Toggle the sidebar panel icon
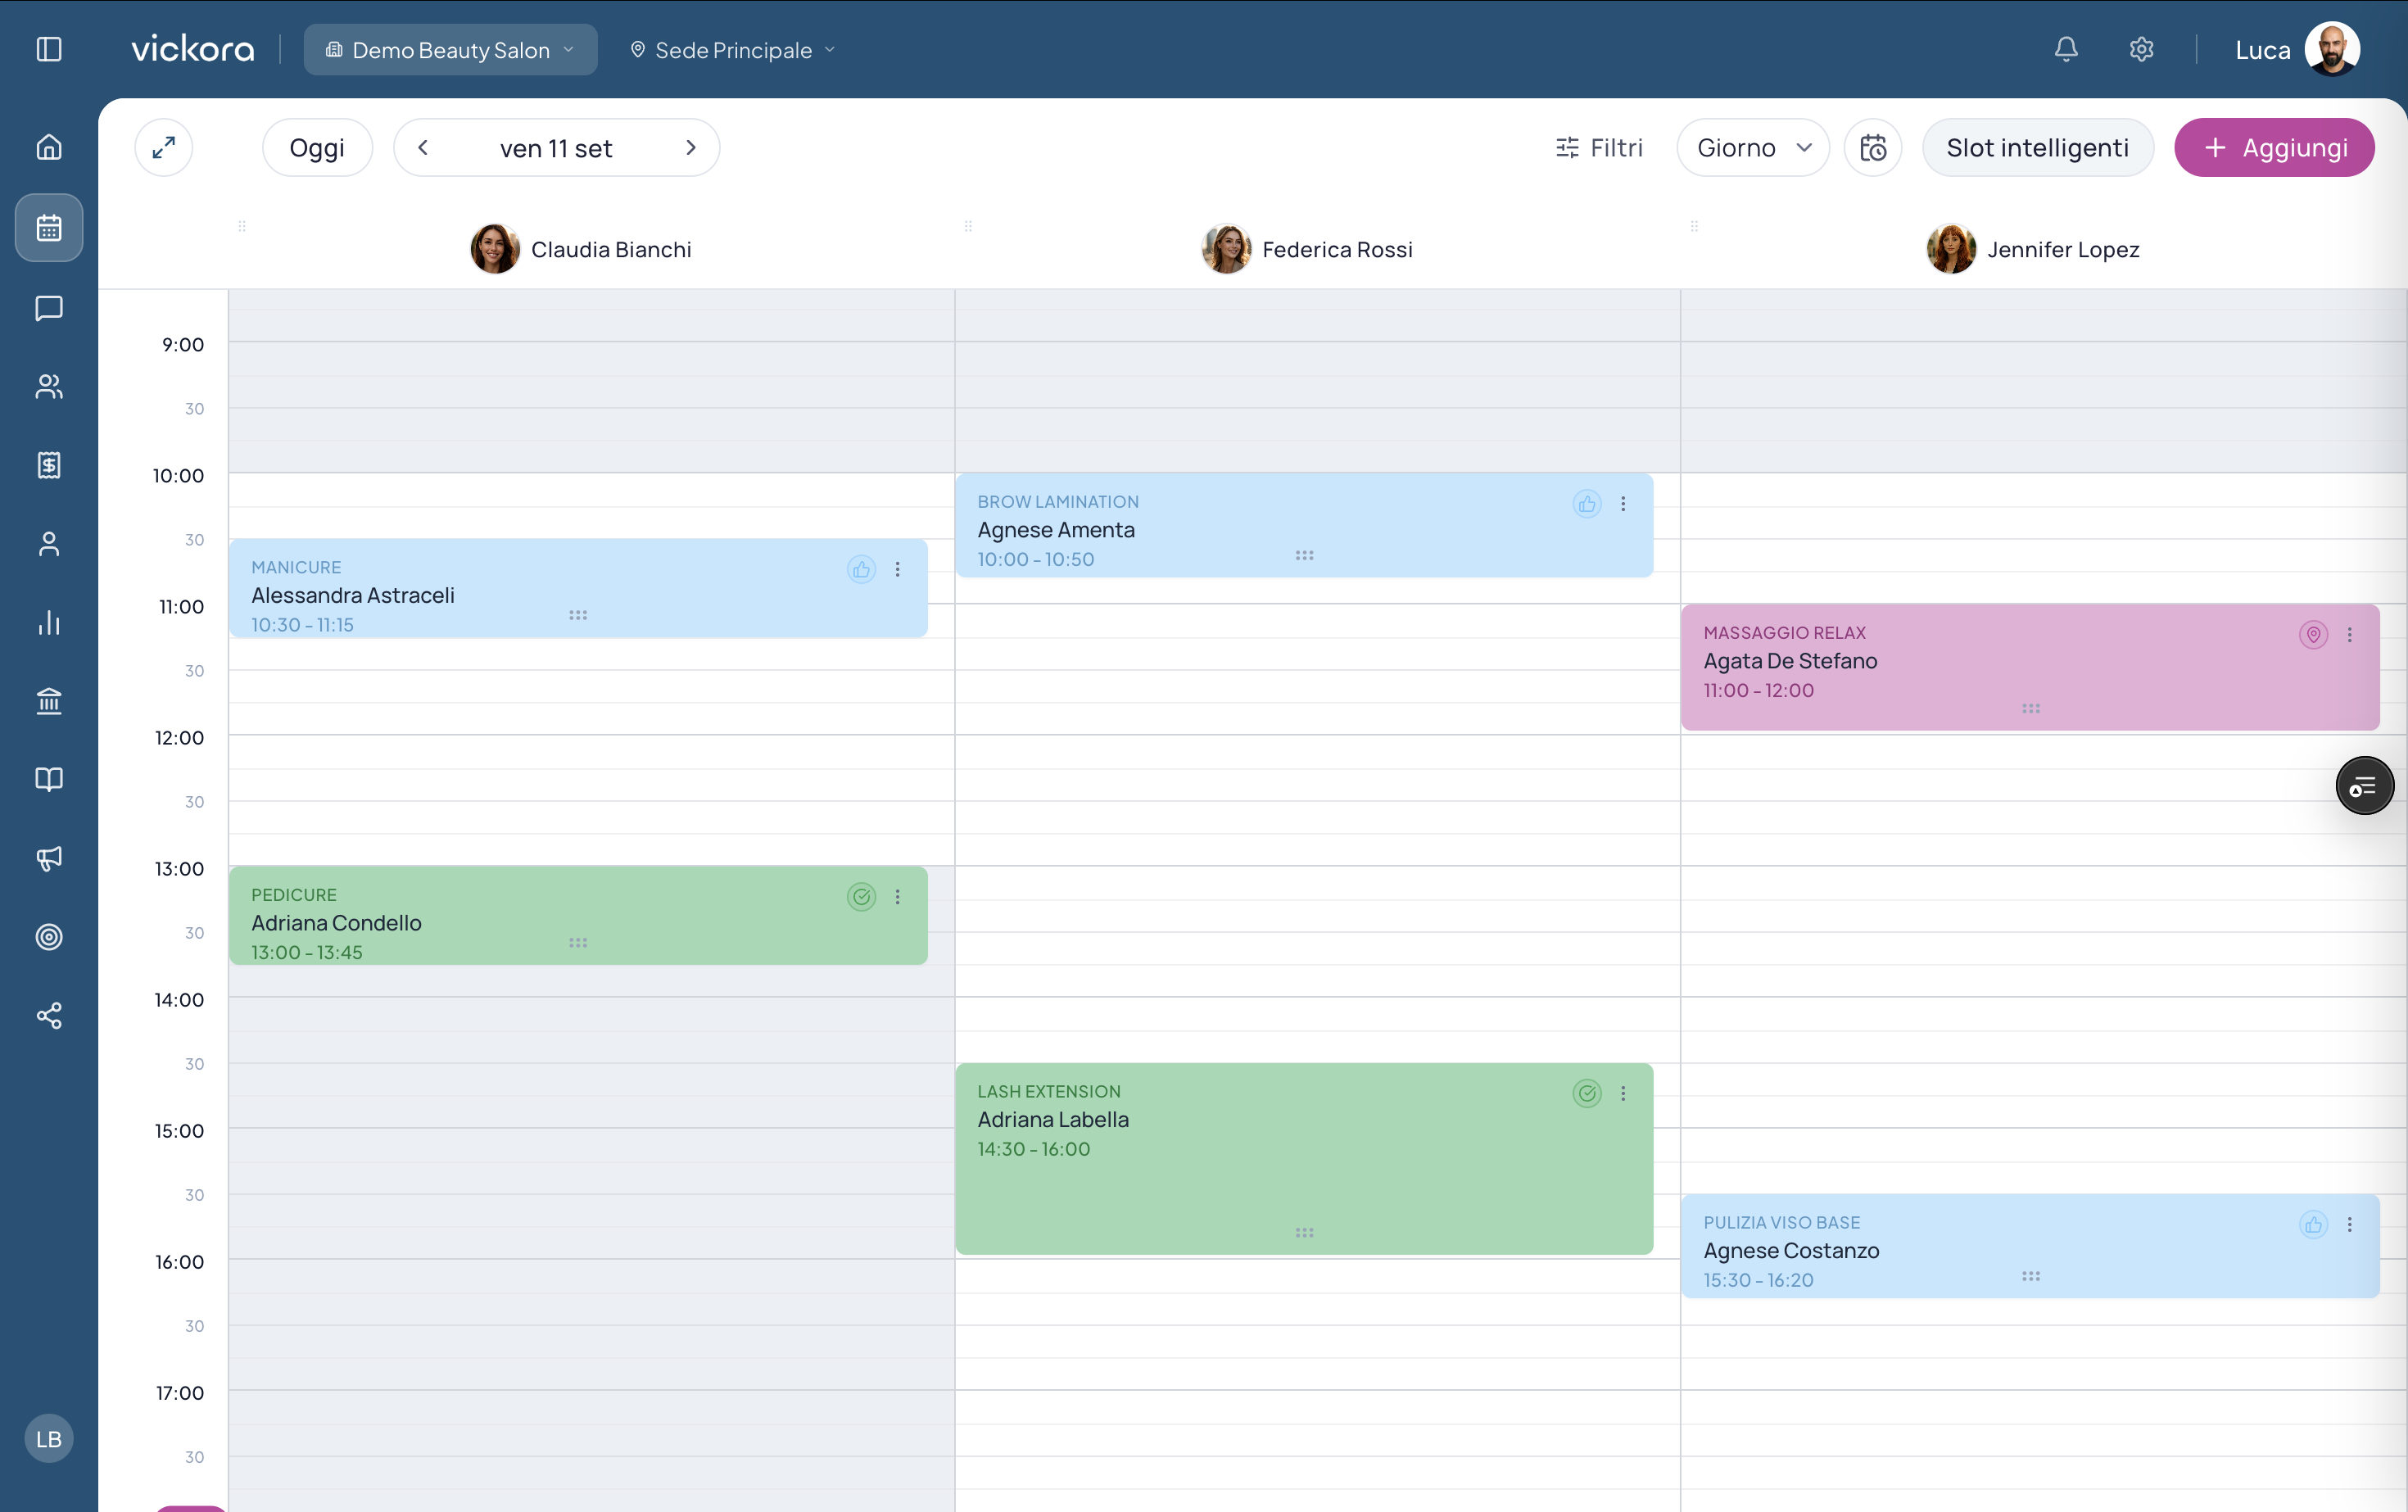The width and height of the screenshot is (2408, 1512). pyautogui.click(x=49, y=49)
